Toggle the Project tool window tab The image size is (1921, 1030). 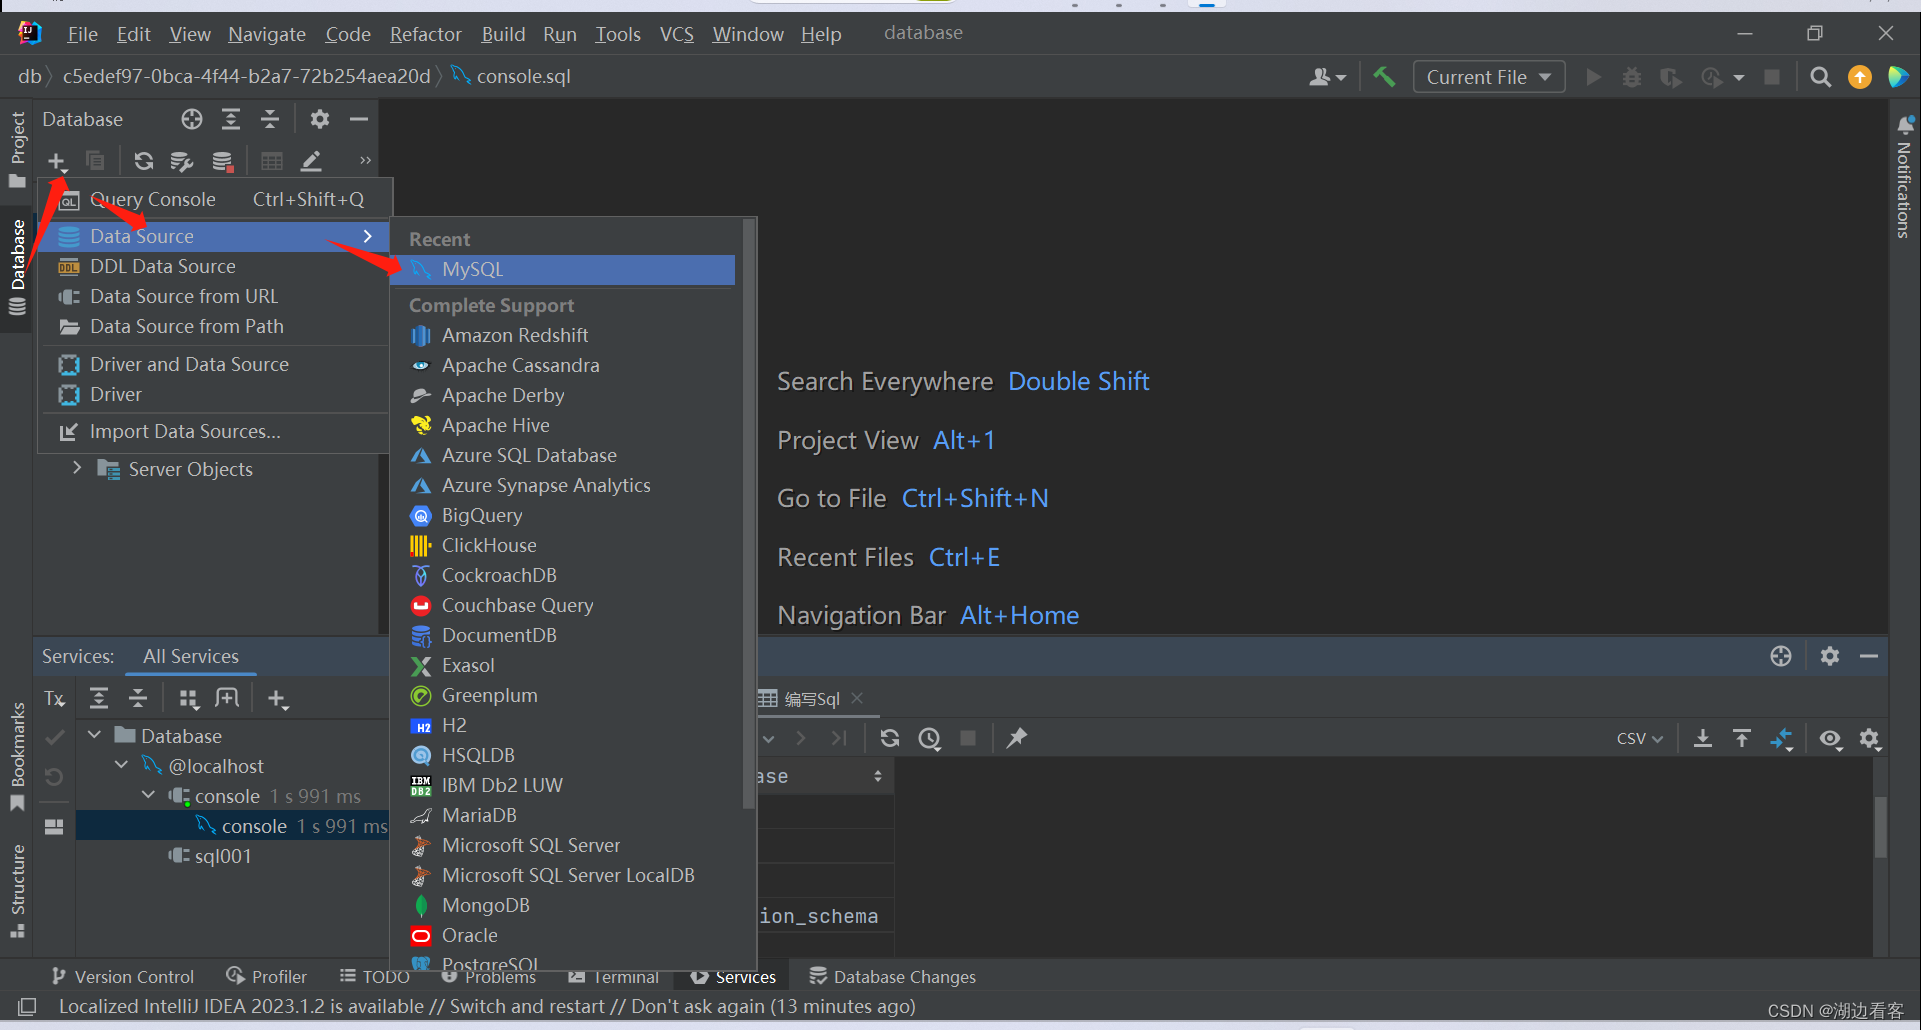[17, 149]
